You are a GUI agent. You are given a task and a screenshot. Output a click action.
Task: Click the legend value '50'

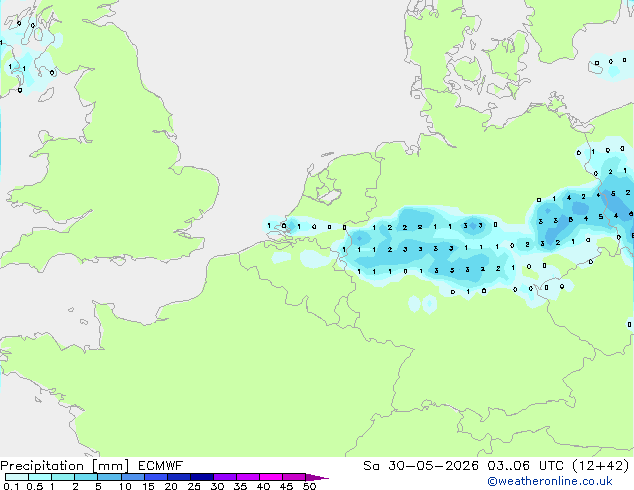(x=310, y=486)
